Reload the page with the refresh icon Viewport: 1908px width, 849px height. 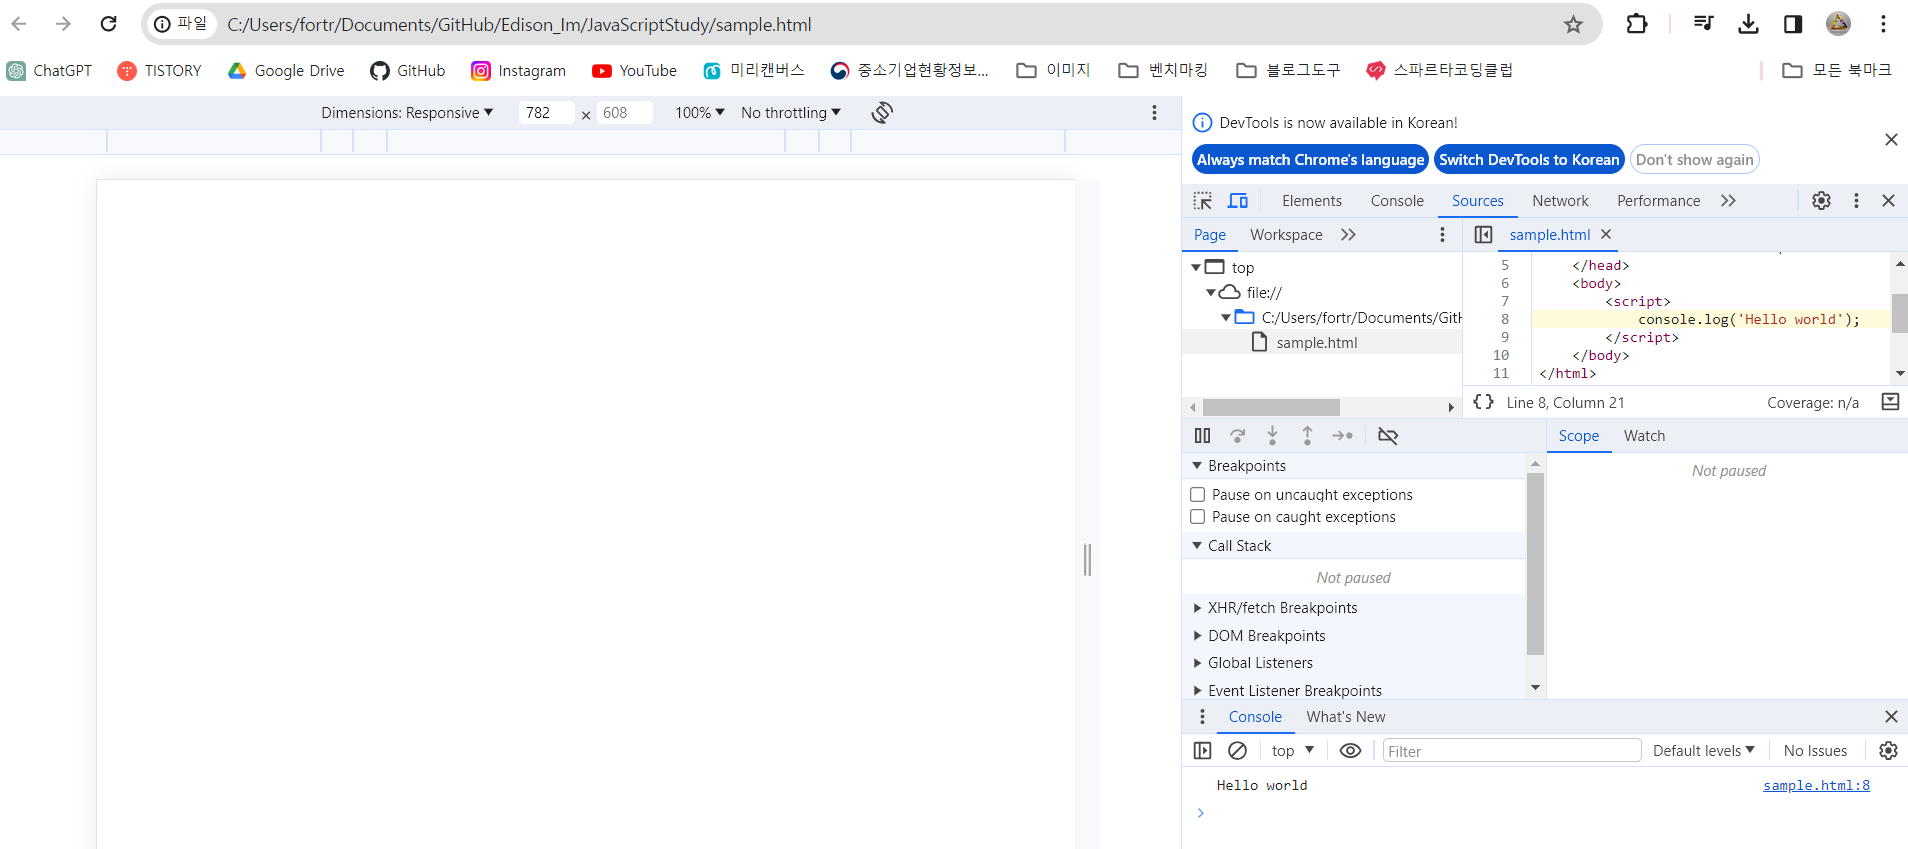109,24
